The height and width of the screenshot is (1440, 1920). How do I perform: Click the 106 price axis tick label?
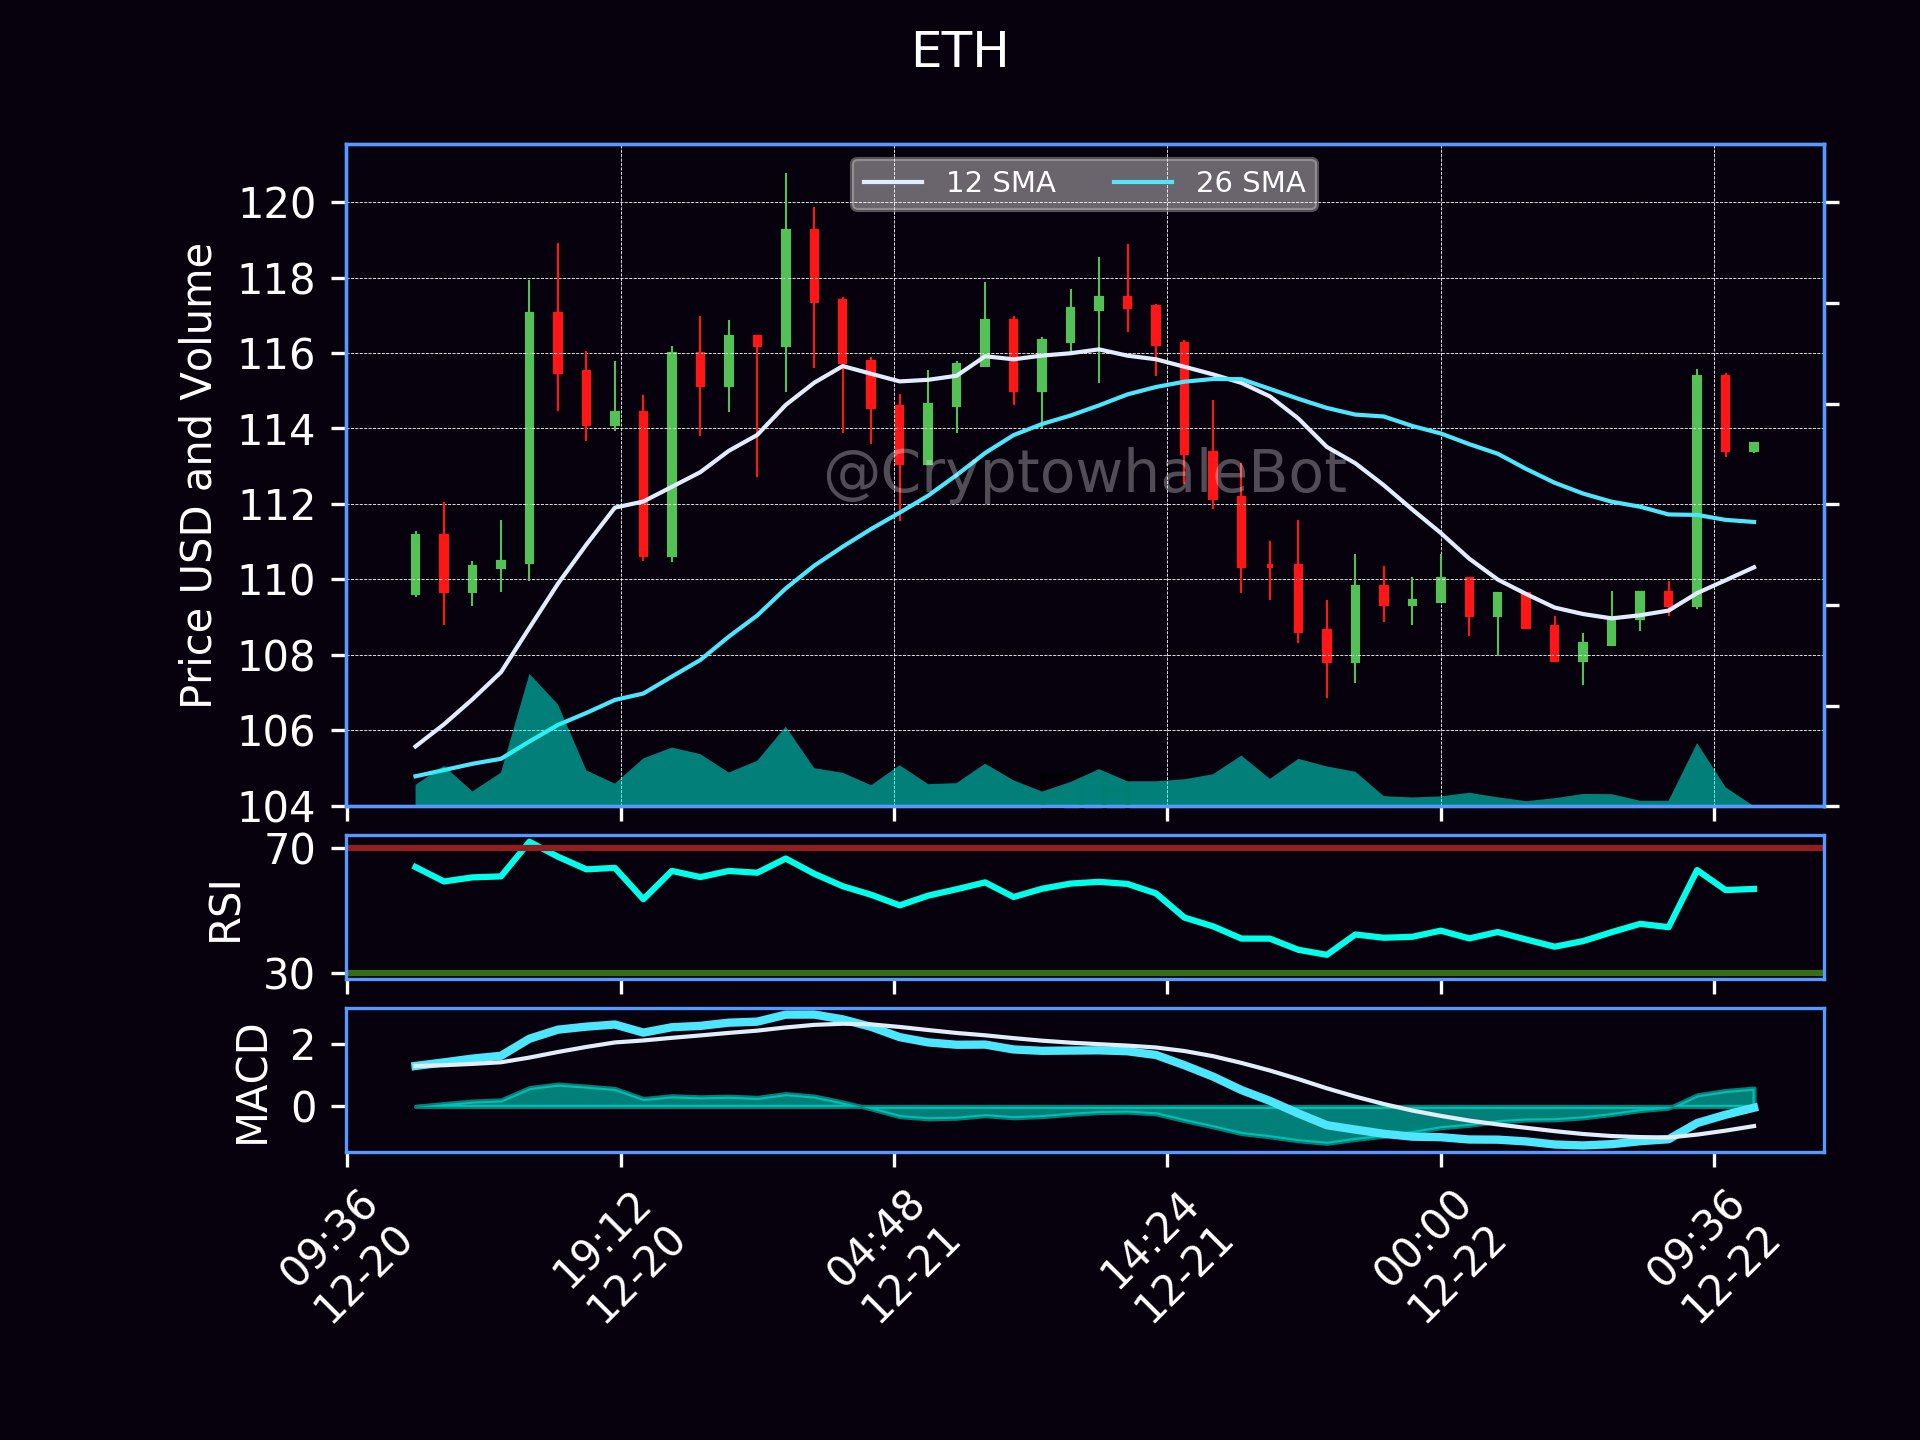276,732
